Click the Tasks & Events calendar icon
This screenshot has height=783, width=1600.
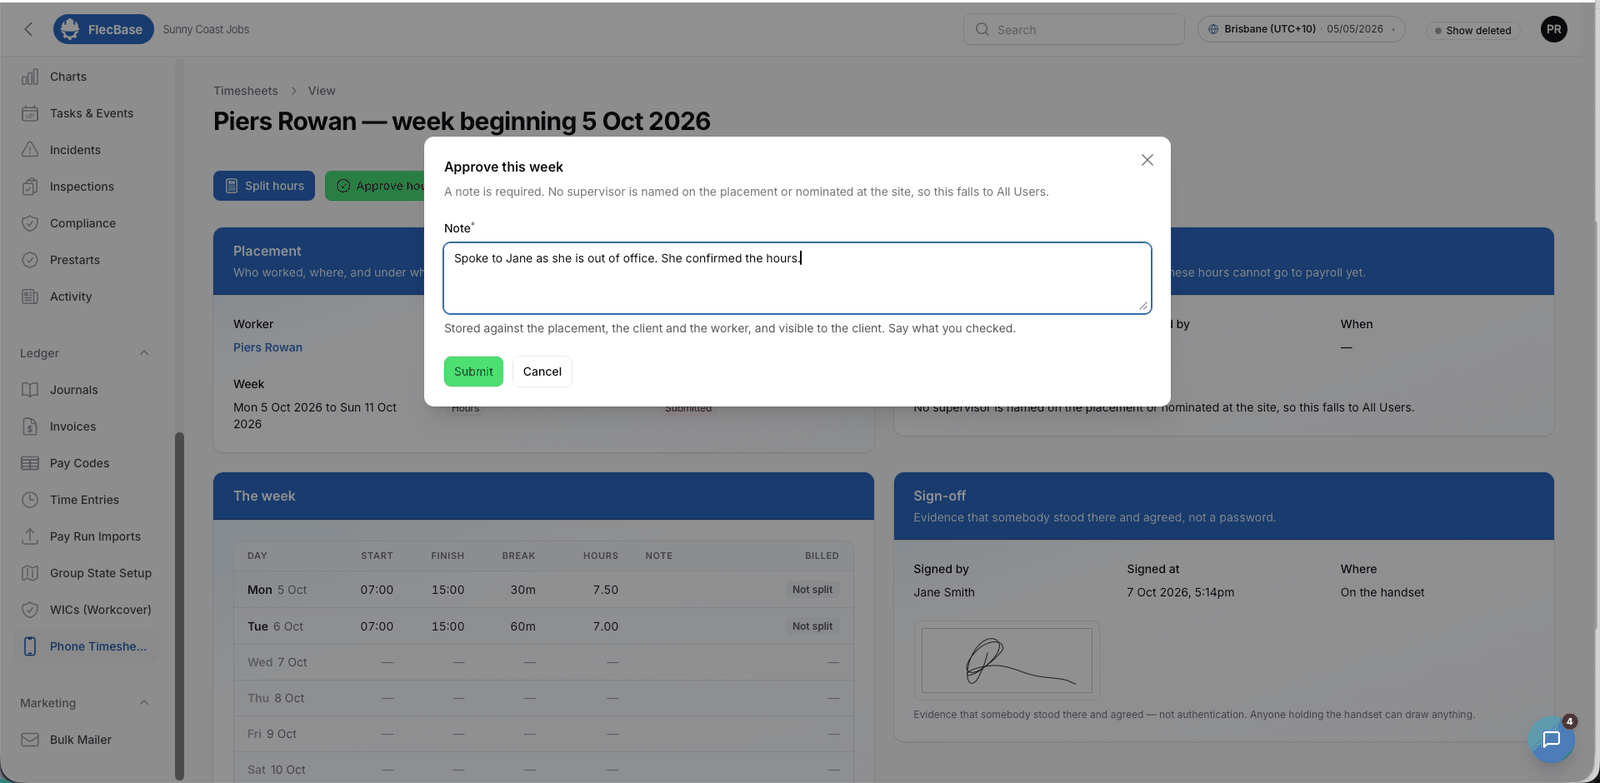click(30, 113)
